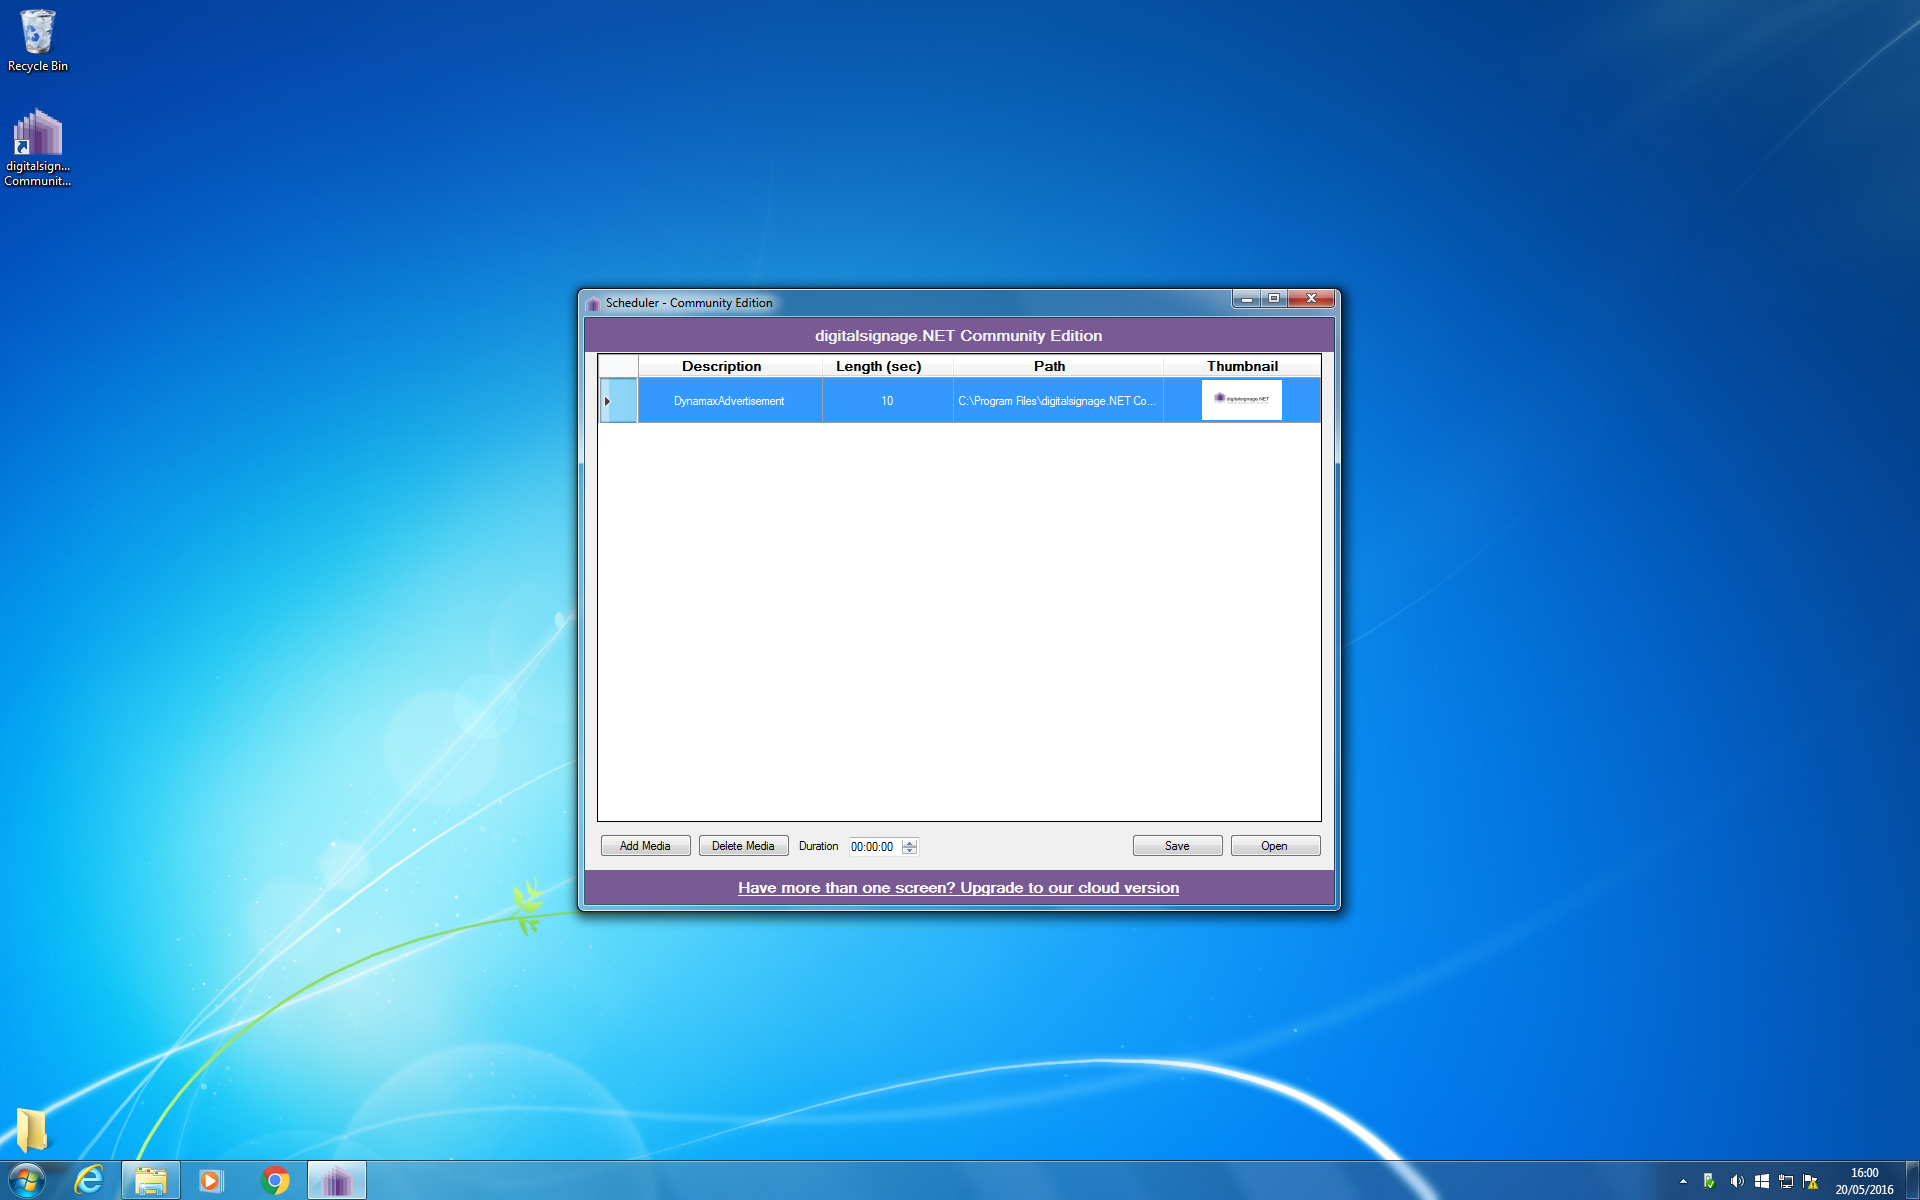Maximize the Scheduler window
The width and height of the screenshot is (1920, 1200).
(x=1274, y=299)
